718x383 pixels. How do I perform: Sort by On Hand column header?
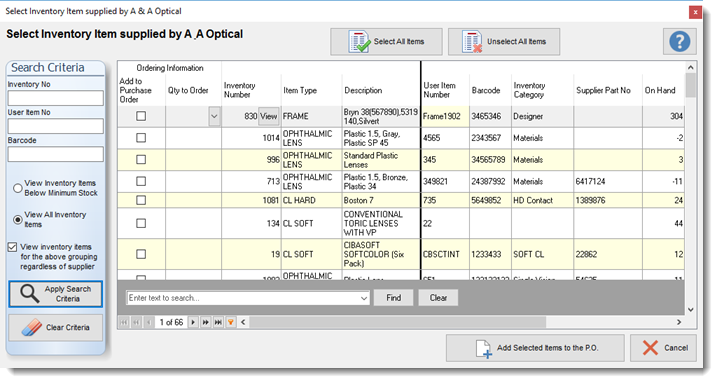coord(664,90)
